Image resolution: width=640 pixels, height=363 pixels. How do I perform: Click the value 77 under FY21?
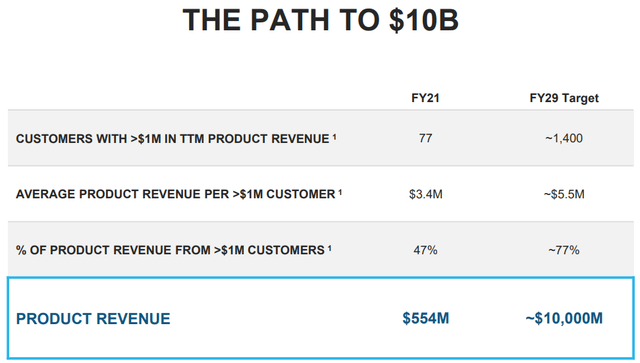pyautogui.click(x=425, y=138)
